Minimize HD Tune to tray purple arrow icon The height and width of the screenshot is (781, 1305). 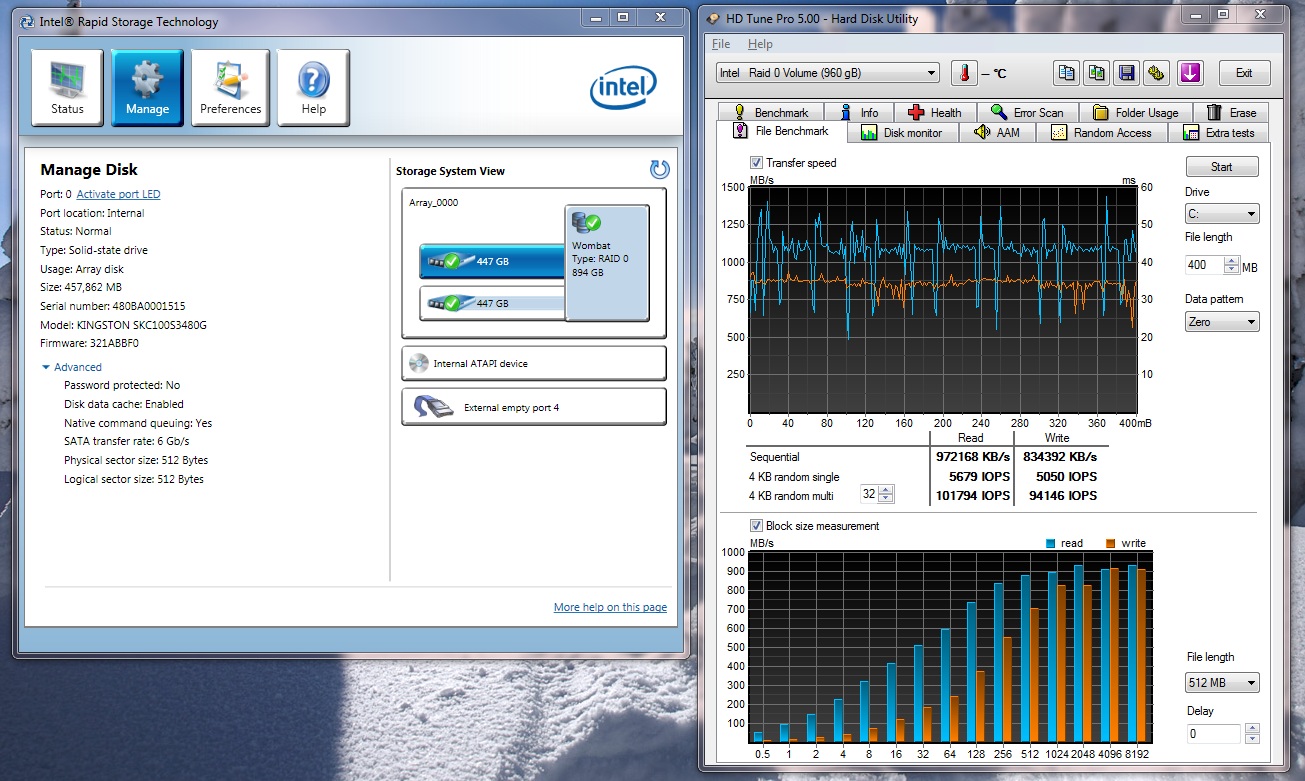pos(1189,73)
